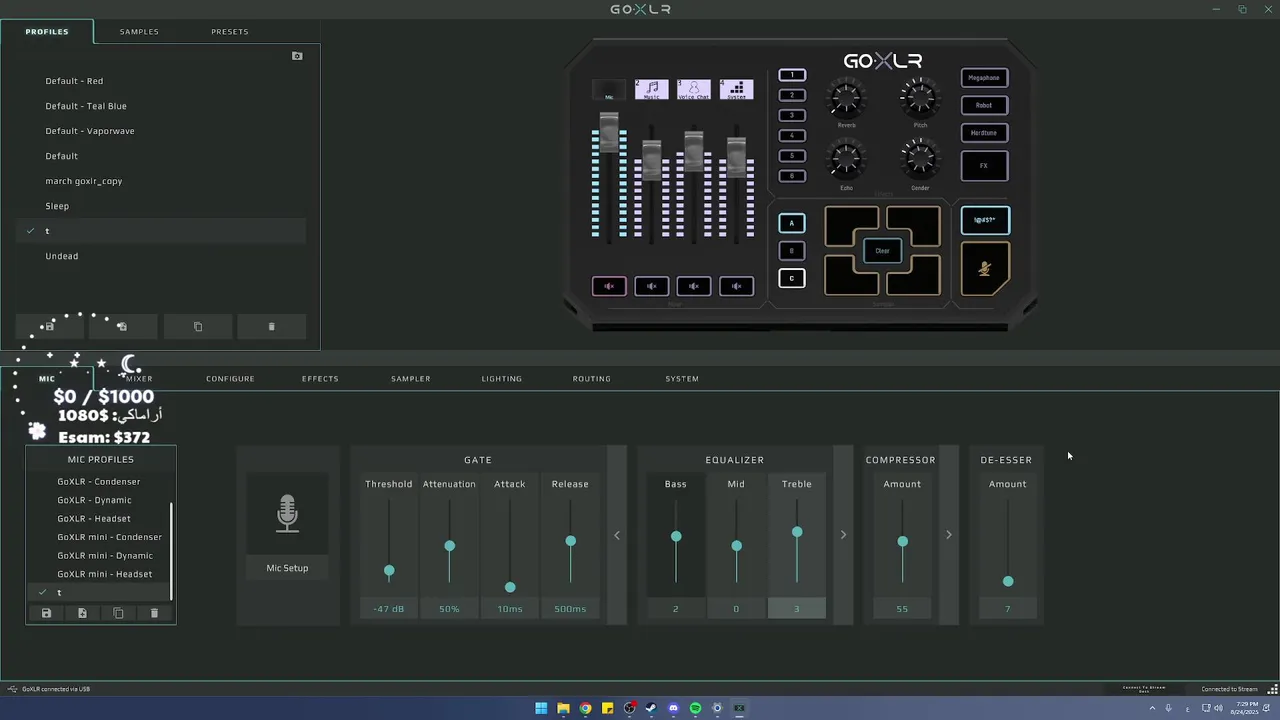Click the Echo knob

pos(846,160)
